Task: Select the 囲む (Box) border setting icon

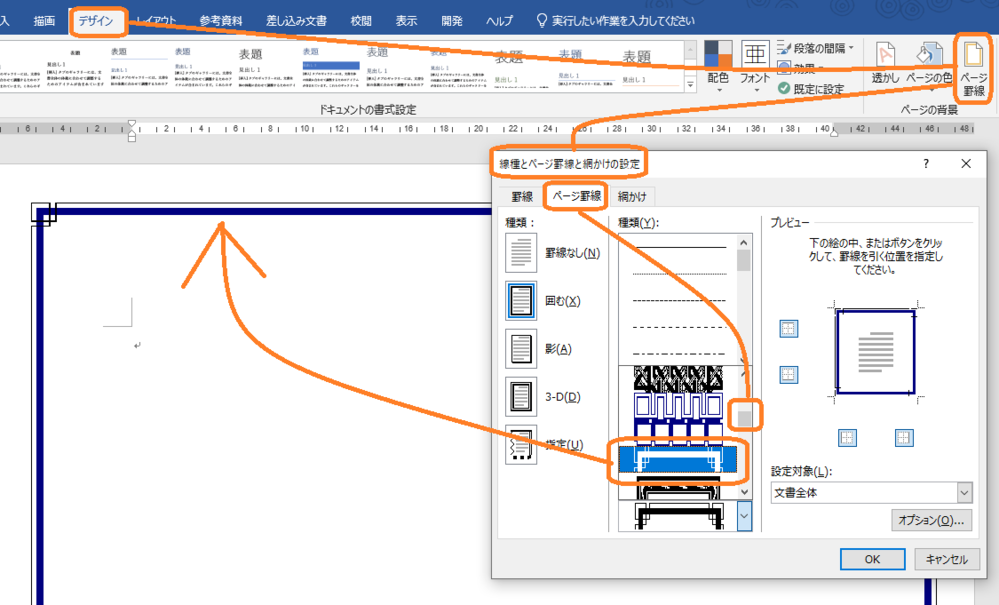Action: (521, 299)
